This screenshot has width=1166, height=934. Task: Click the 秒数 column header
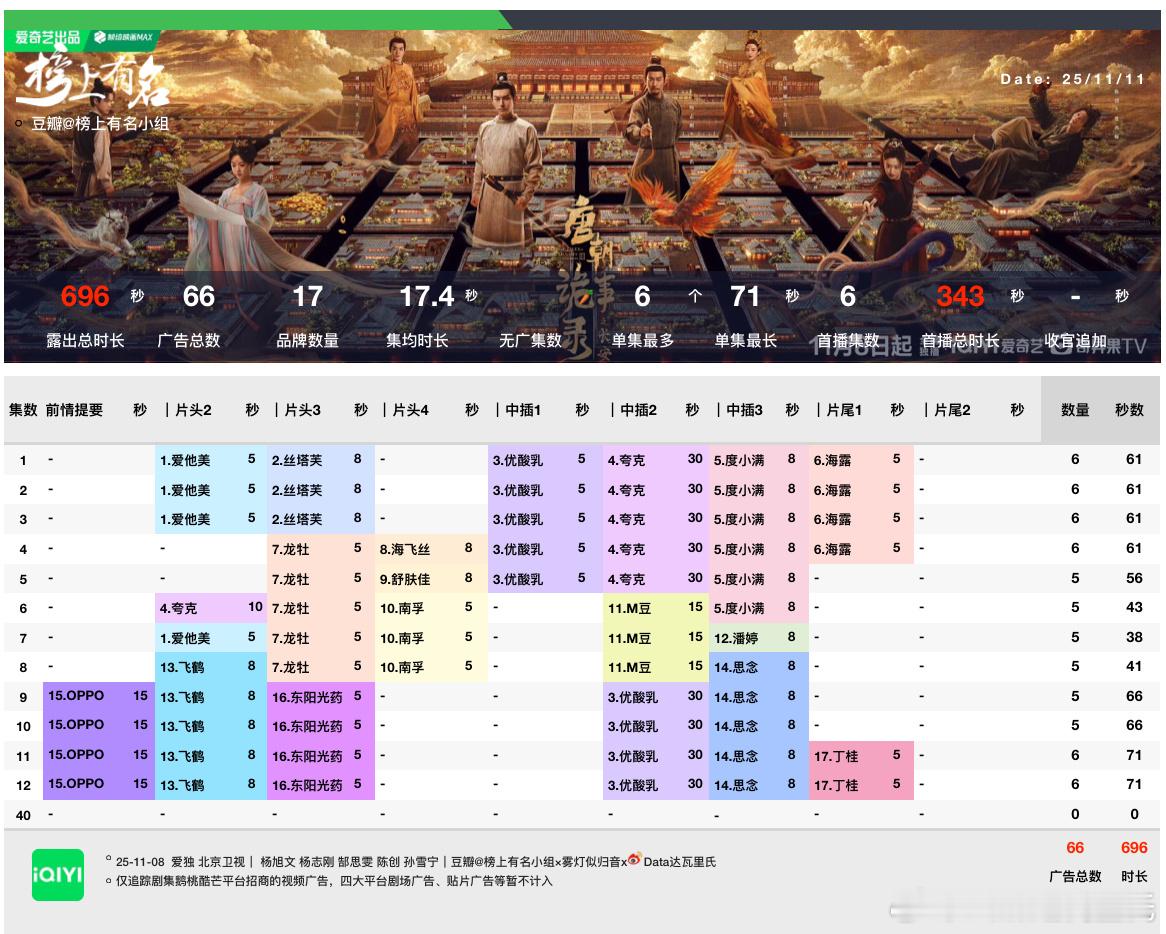tap(1129, 410)
